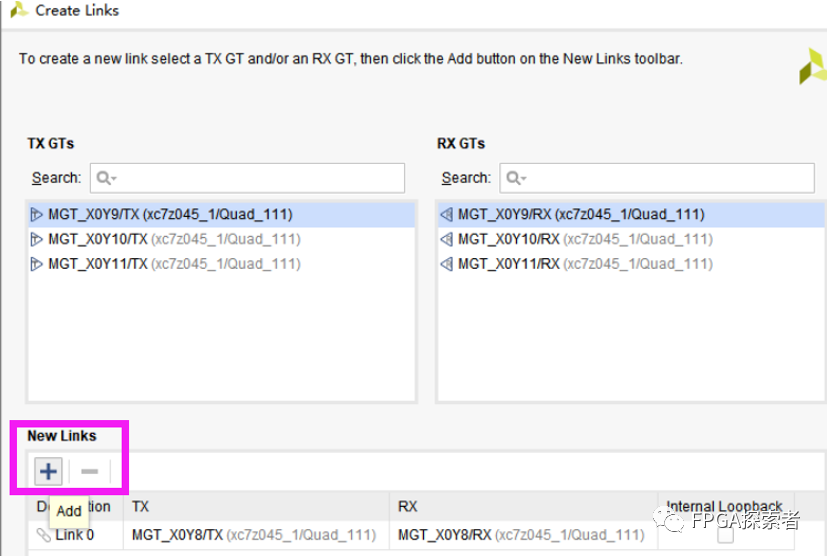Click into the RX GTs search field

670,178
